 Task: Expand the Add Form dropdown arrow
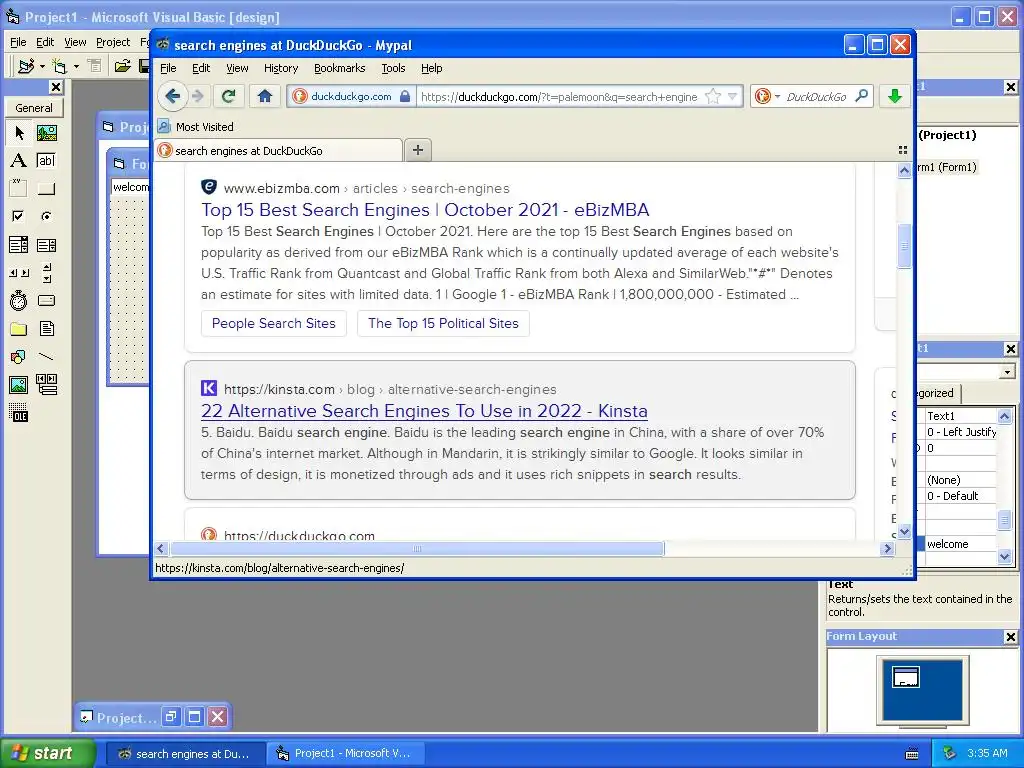click(76, 66)
